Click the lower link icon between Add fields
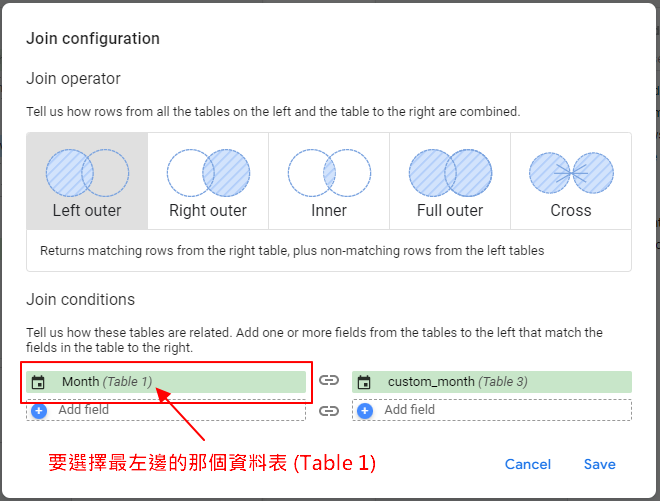Screen dimensions: 660x501 click(x=329, y=410)
